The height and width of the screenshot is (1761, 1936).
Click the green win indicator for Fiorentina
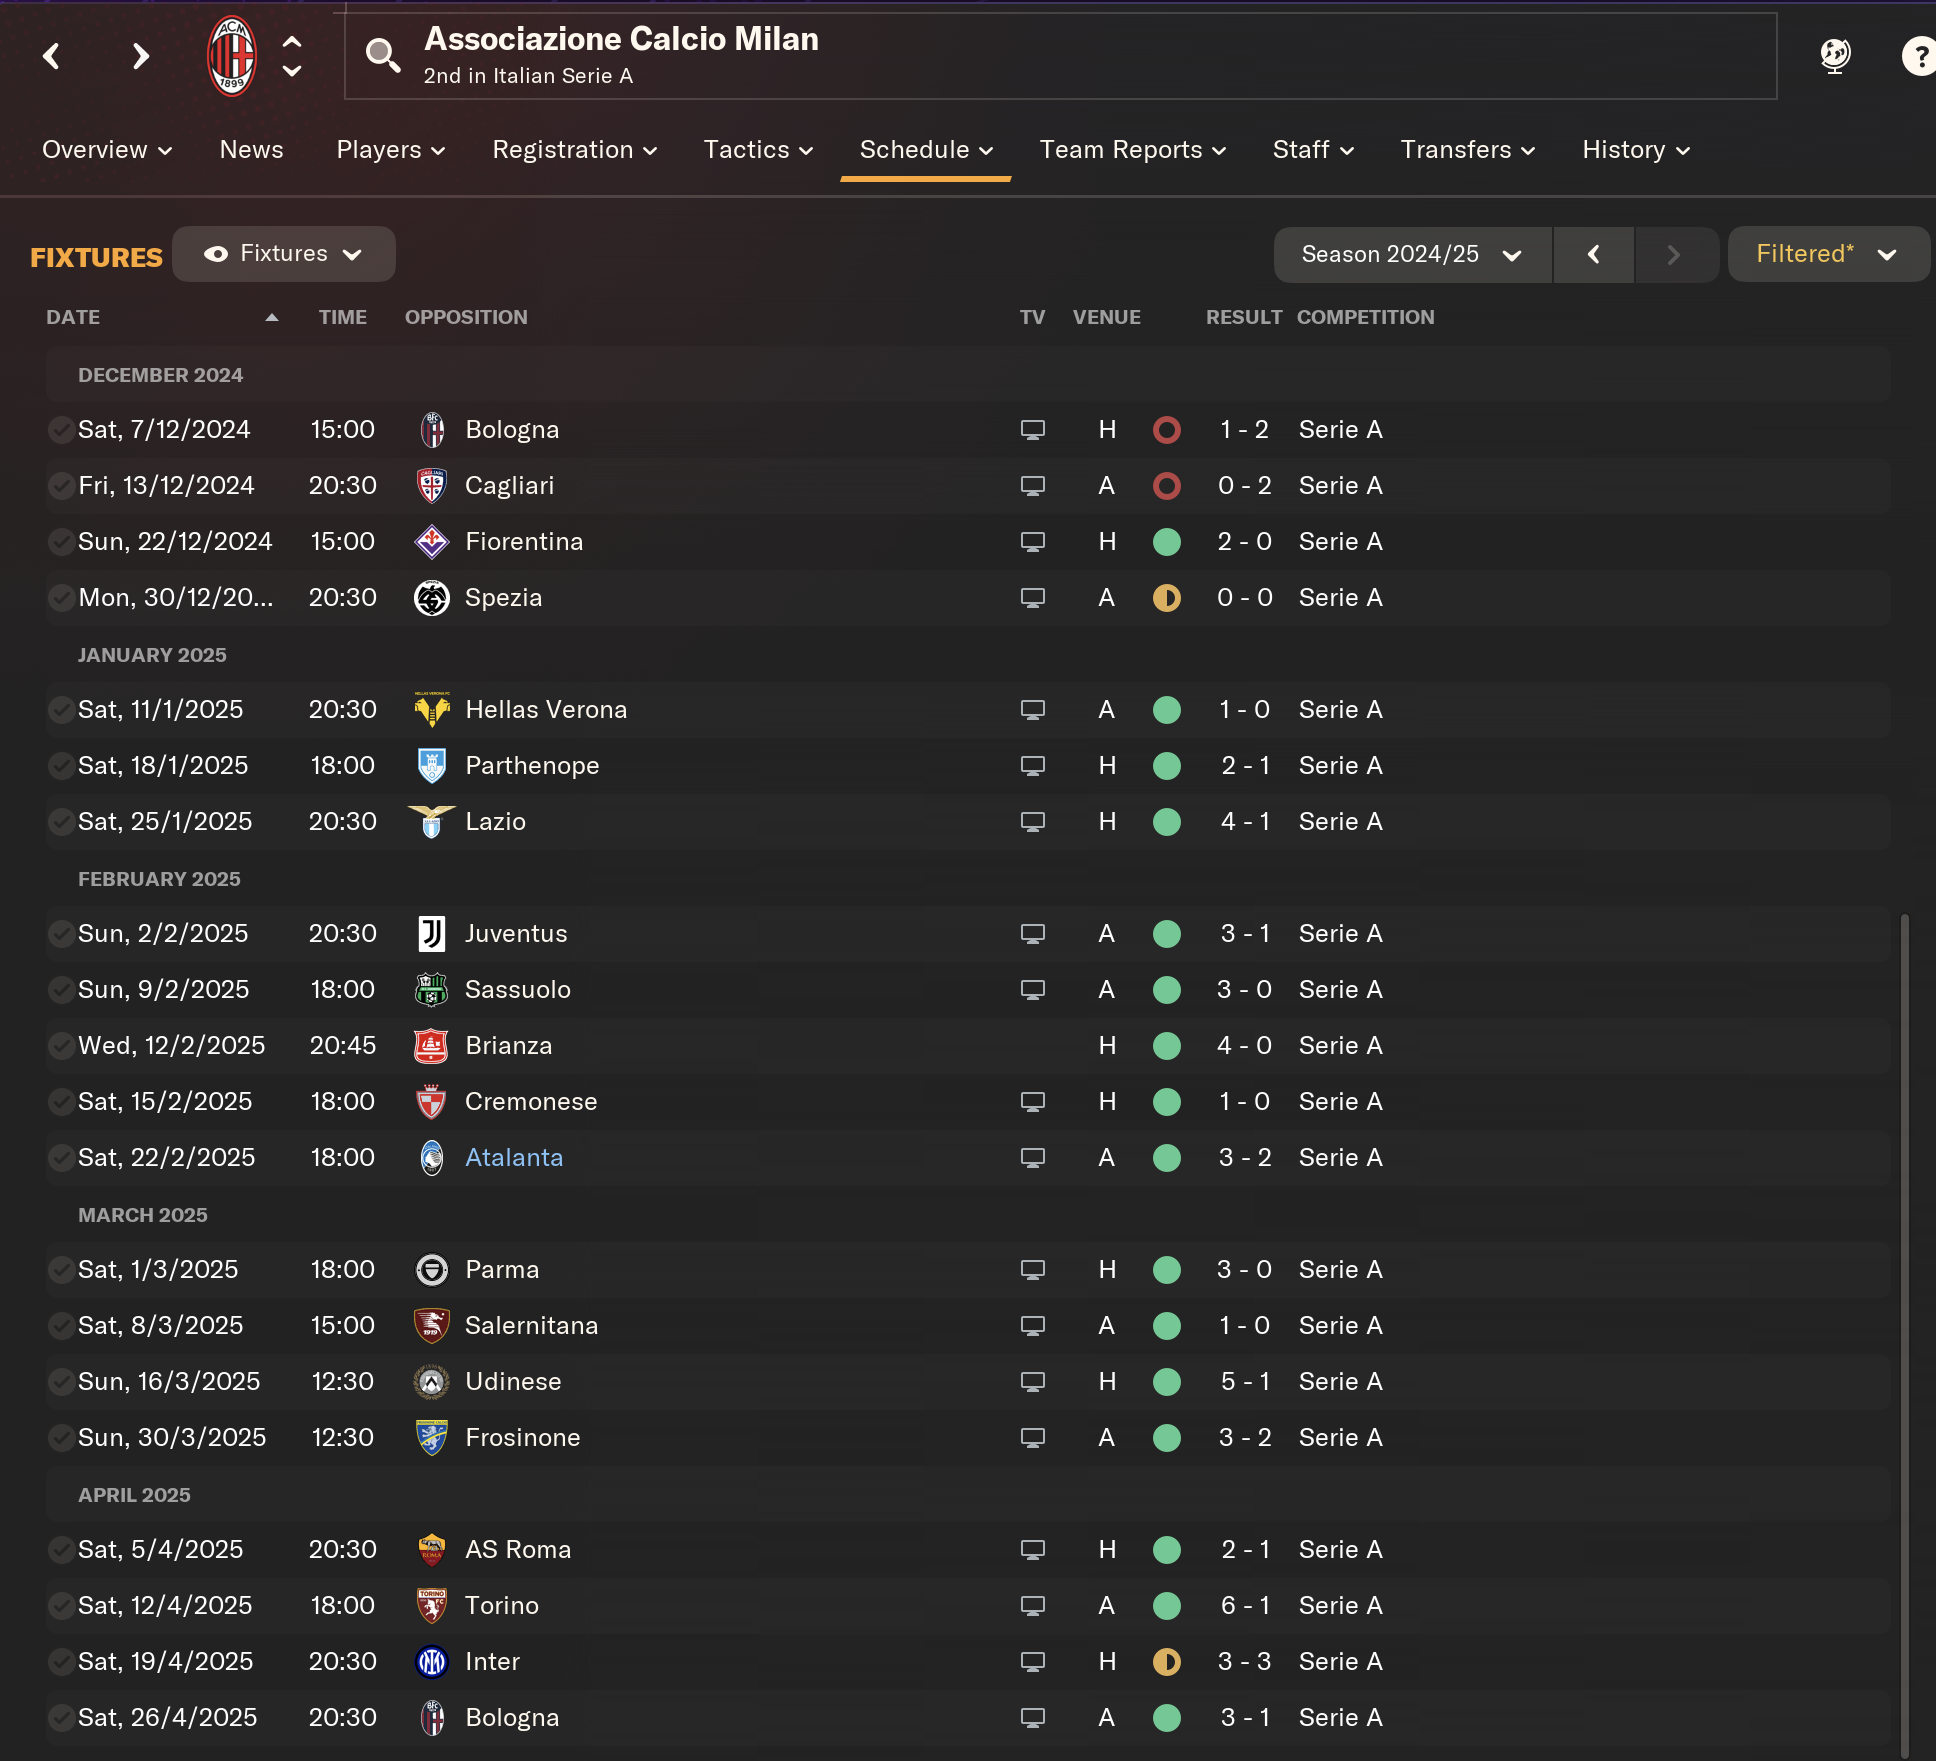[x=1166, y=542]
